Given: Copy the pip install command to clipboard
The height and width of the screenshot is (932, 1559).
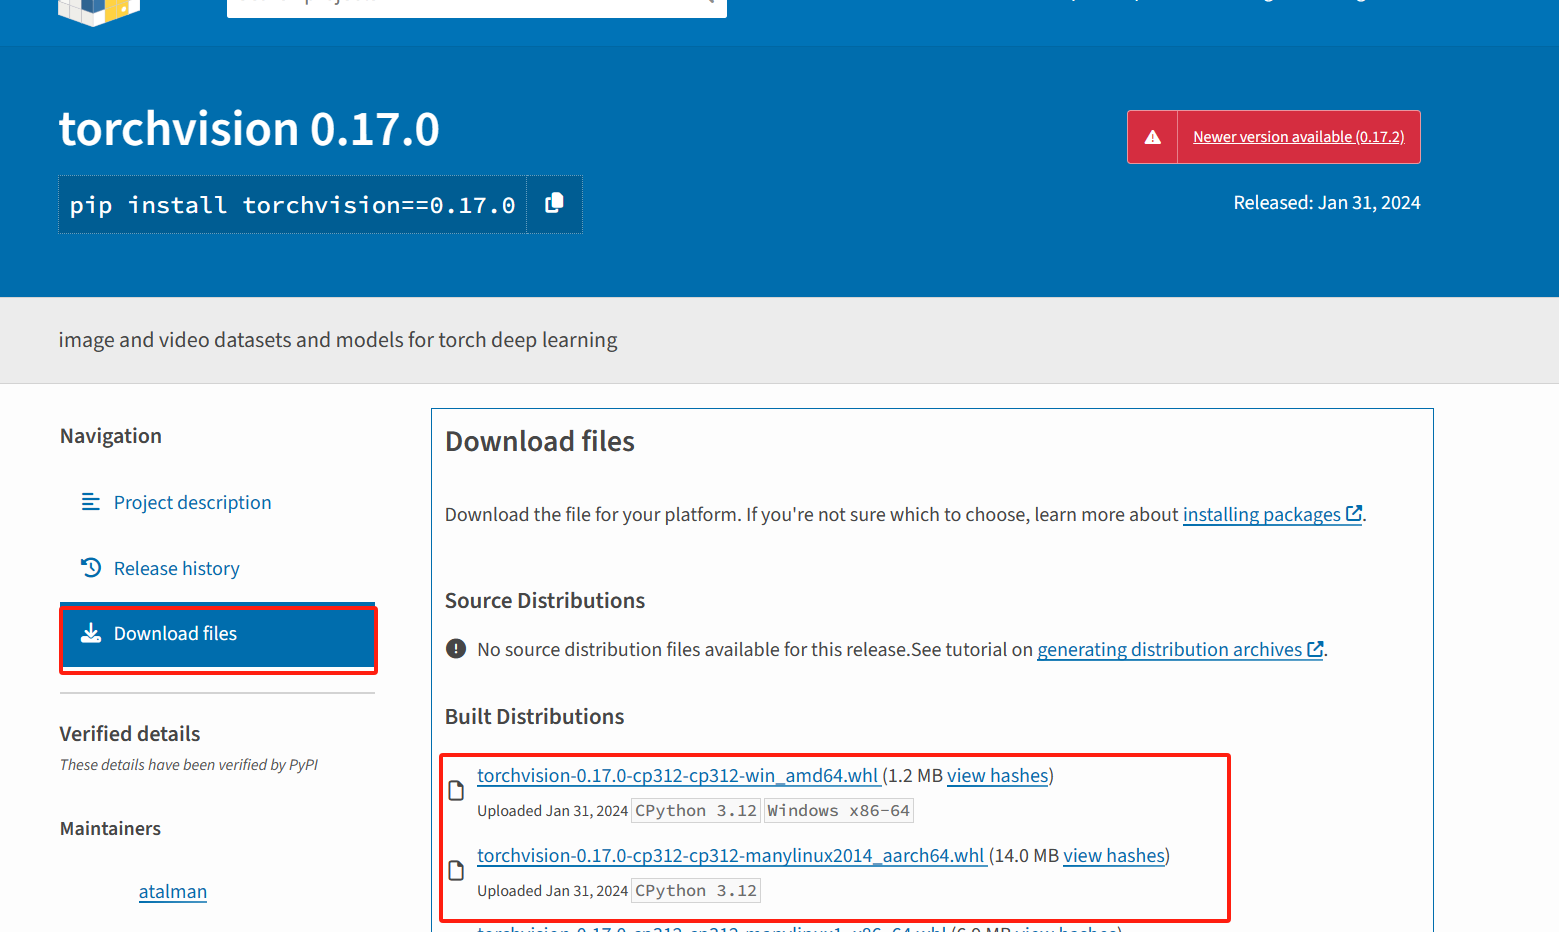Looking at the screenshot, I should [554, 204].
